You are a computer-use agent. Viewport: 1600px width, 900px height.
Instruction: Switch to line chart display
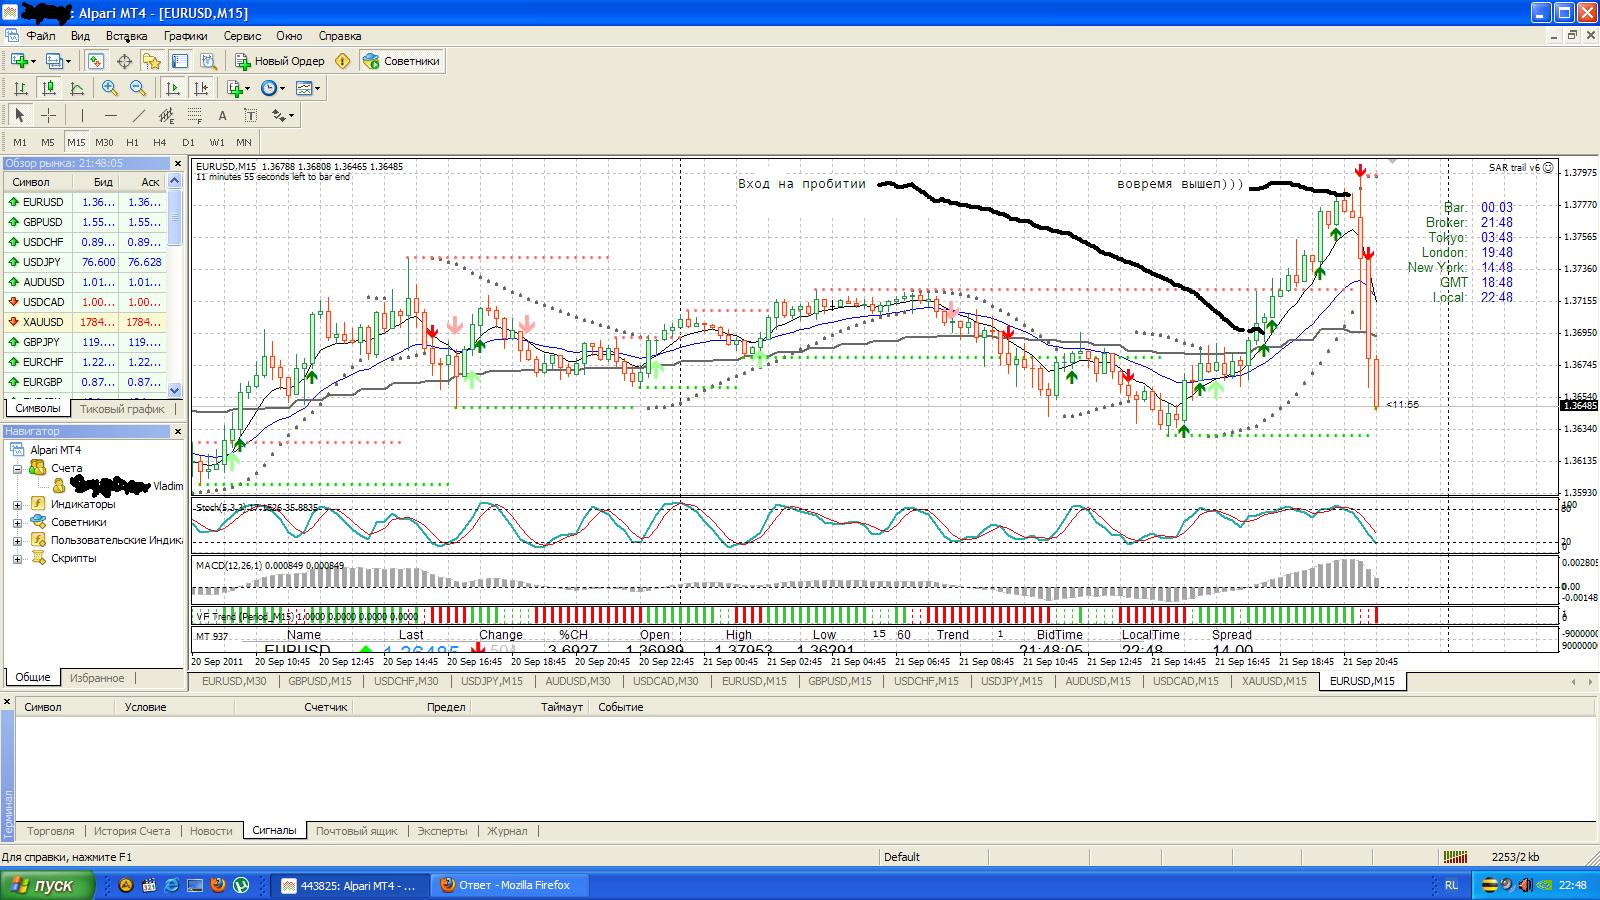(x=76, y=88)
